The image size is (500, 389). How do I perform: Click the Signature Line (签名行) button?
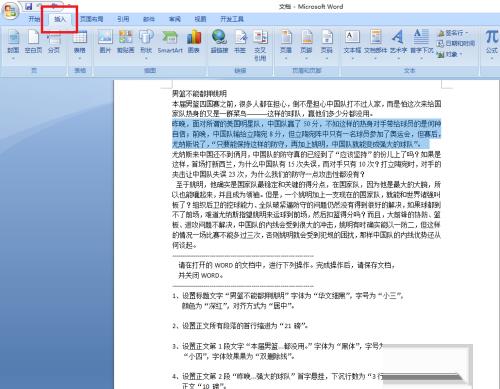click(453, 33)
